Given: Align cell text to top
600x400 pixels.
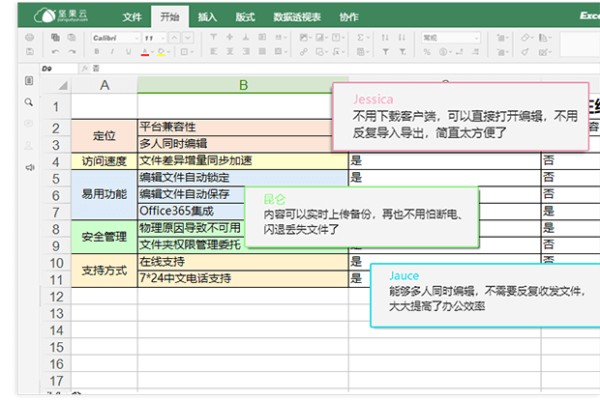Looking at the screenshot, I should tap(214, 37).
